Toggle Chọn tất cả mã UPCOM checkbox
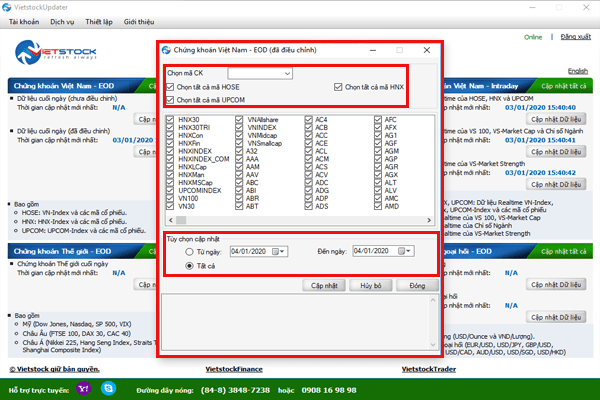 (170, 100)
